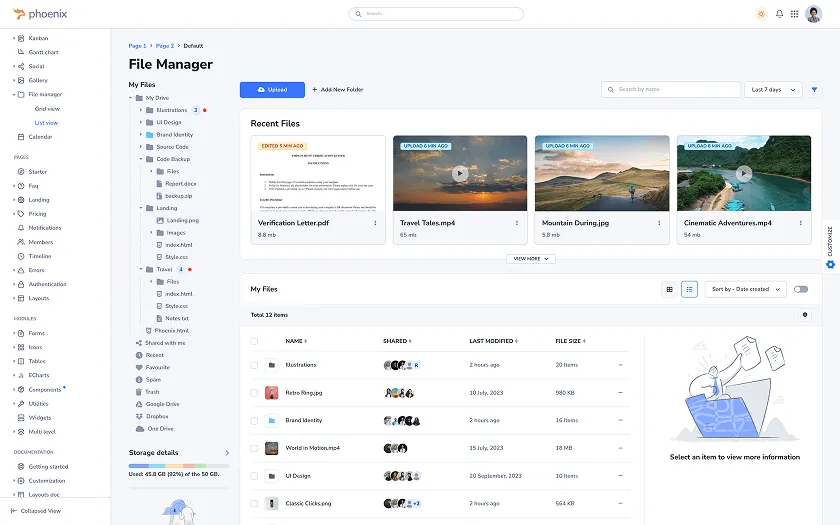Select Grid view under File manager

point(47,109)
